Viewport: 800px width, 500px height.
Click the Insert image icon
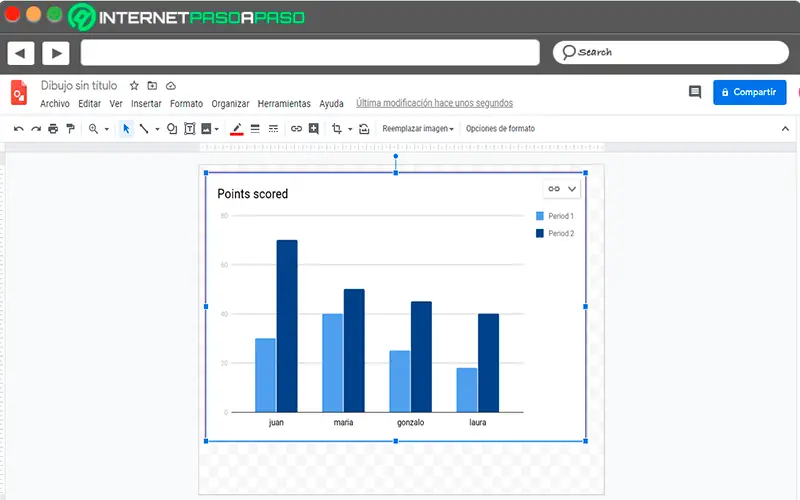tap(206, 129)
